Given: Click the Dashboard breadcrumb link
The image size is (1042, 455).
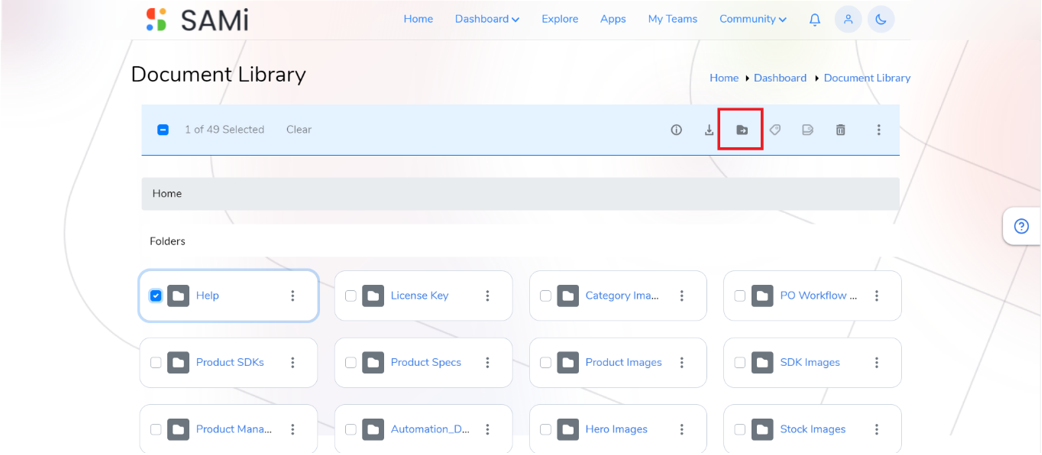Looking at the screenshot, I should [780, 78].
